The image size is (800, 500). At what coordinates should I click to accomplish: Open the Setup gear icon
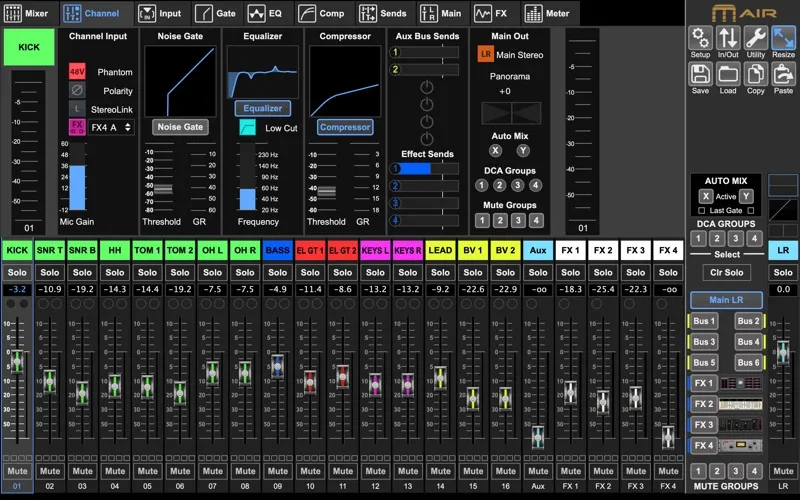click(700, 38)
